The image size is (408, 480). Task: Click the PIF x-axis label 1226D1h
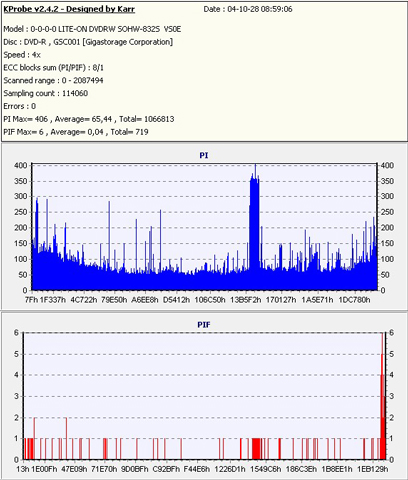(230, 469)
